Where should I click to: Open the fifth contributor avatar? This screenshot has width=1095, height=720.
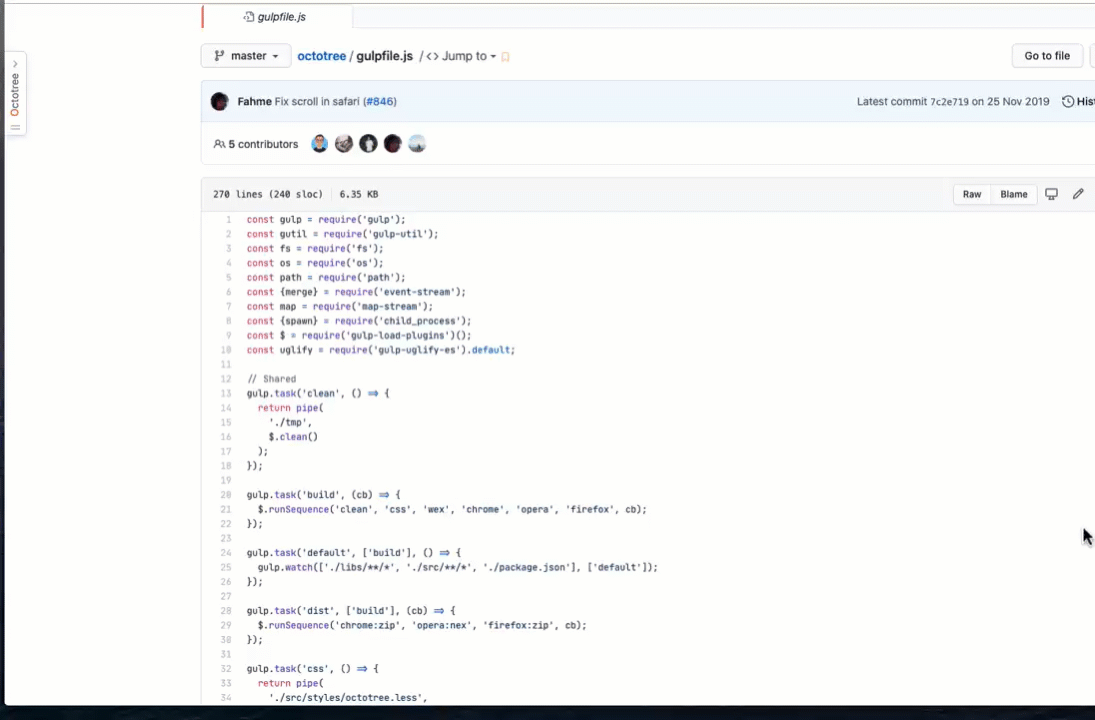coord(417,144)
